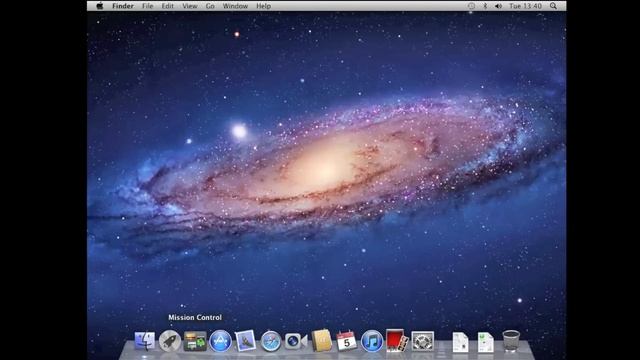Open the App Store Dock icon

click(x=220, y=341)
